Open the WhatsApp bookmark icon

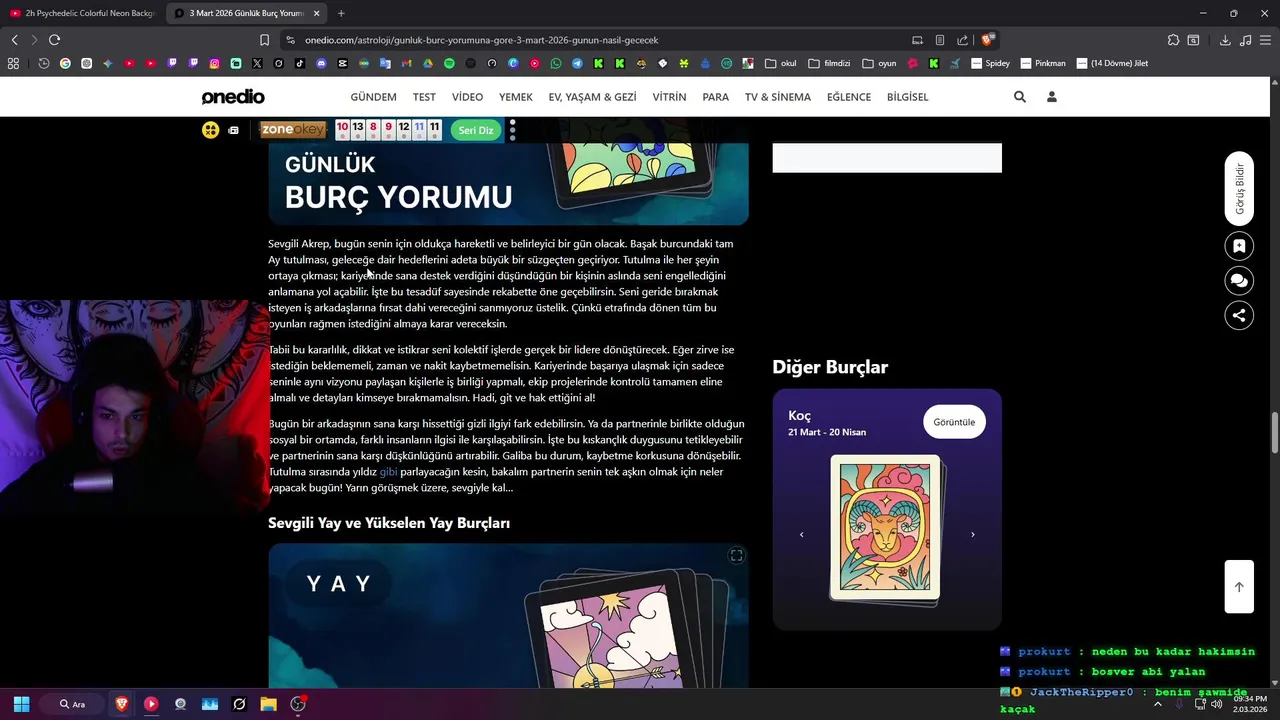point(556,63)
